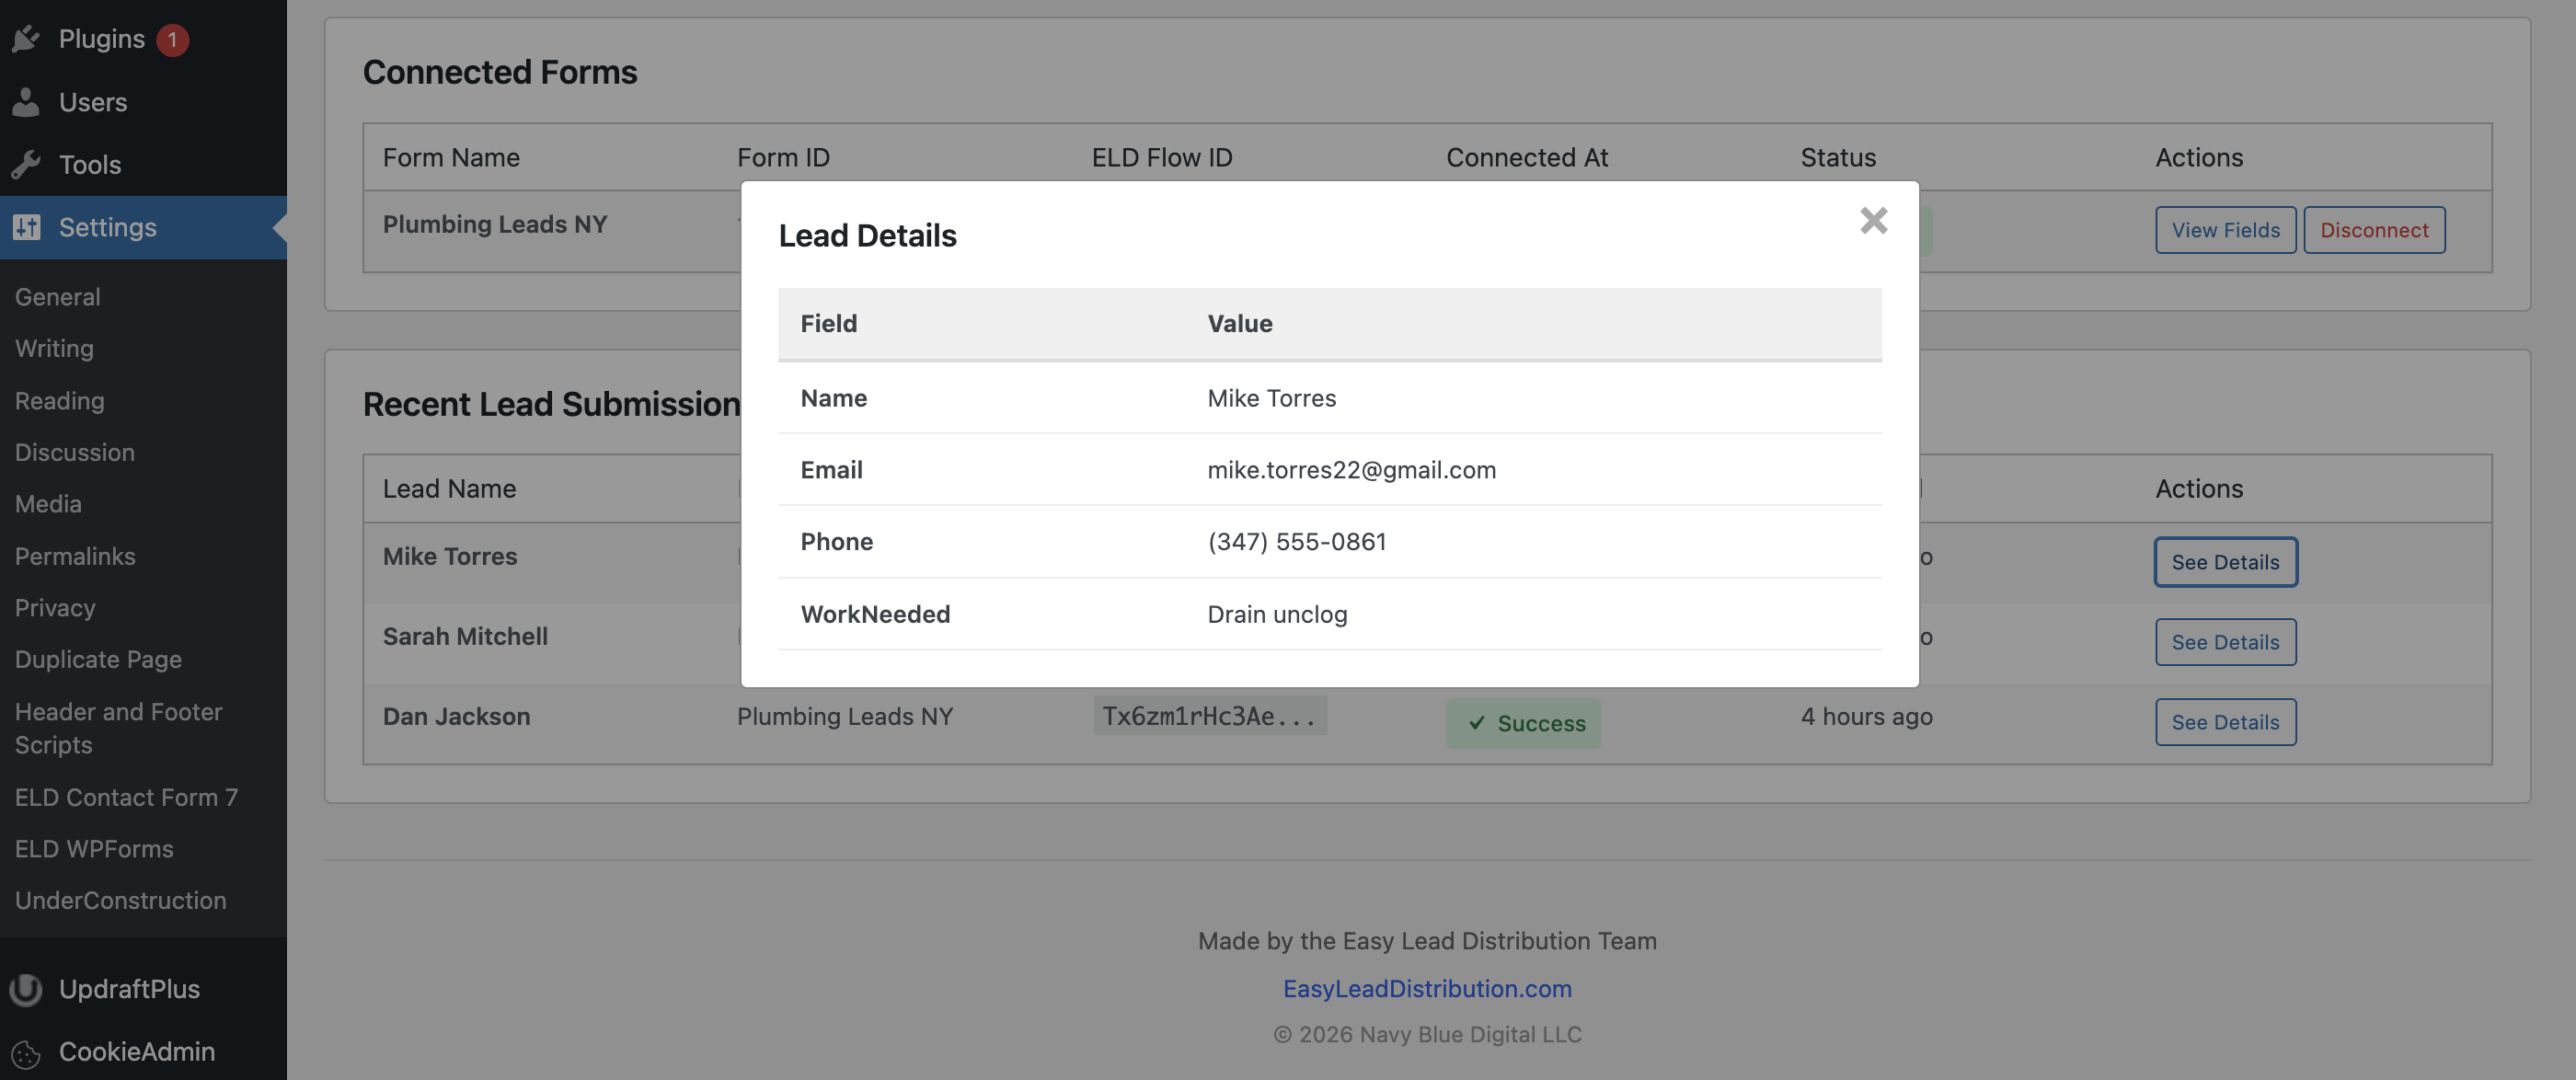The image size is (2576, 1080).
Task: Navigate to ELD Contact Form 7 settings
Action: [126, 797]
